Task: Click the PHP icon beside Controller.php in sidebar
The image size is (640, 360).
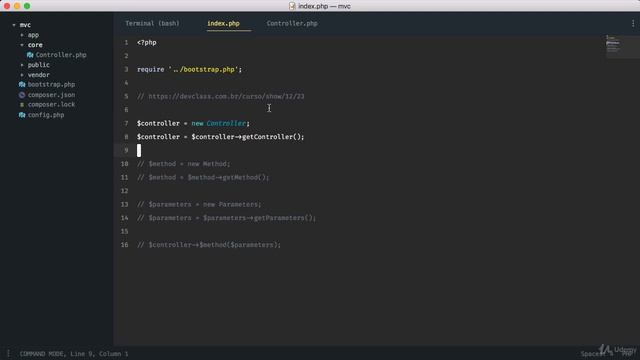Action: [30, 55]
